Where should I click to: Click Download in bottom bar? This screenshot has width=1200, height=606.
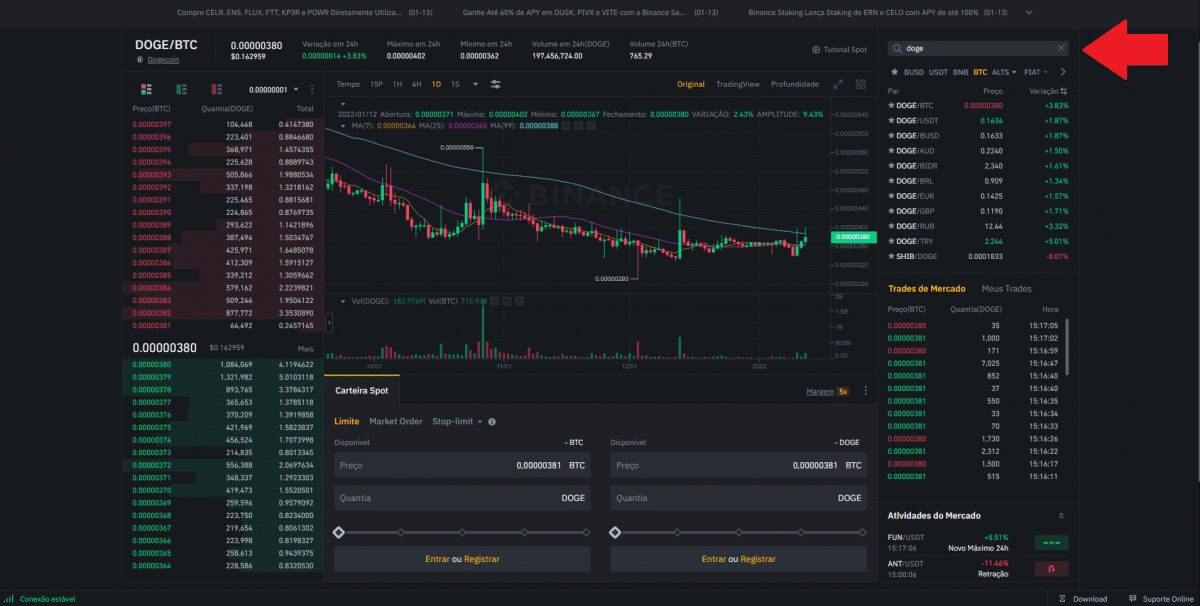(x=1083, y=599)
